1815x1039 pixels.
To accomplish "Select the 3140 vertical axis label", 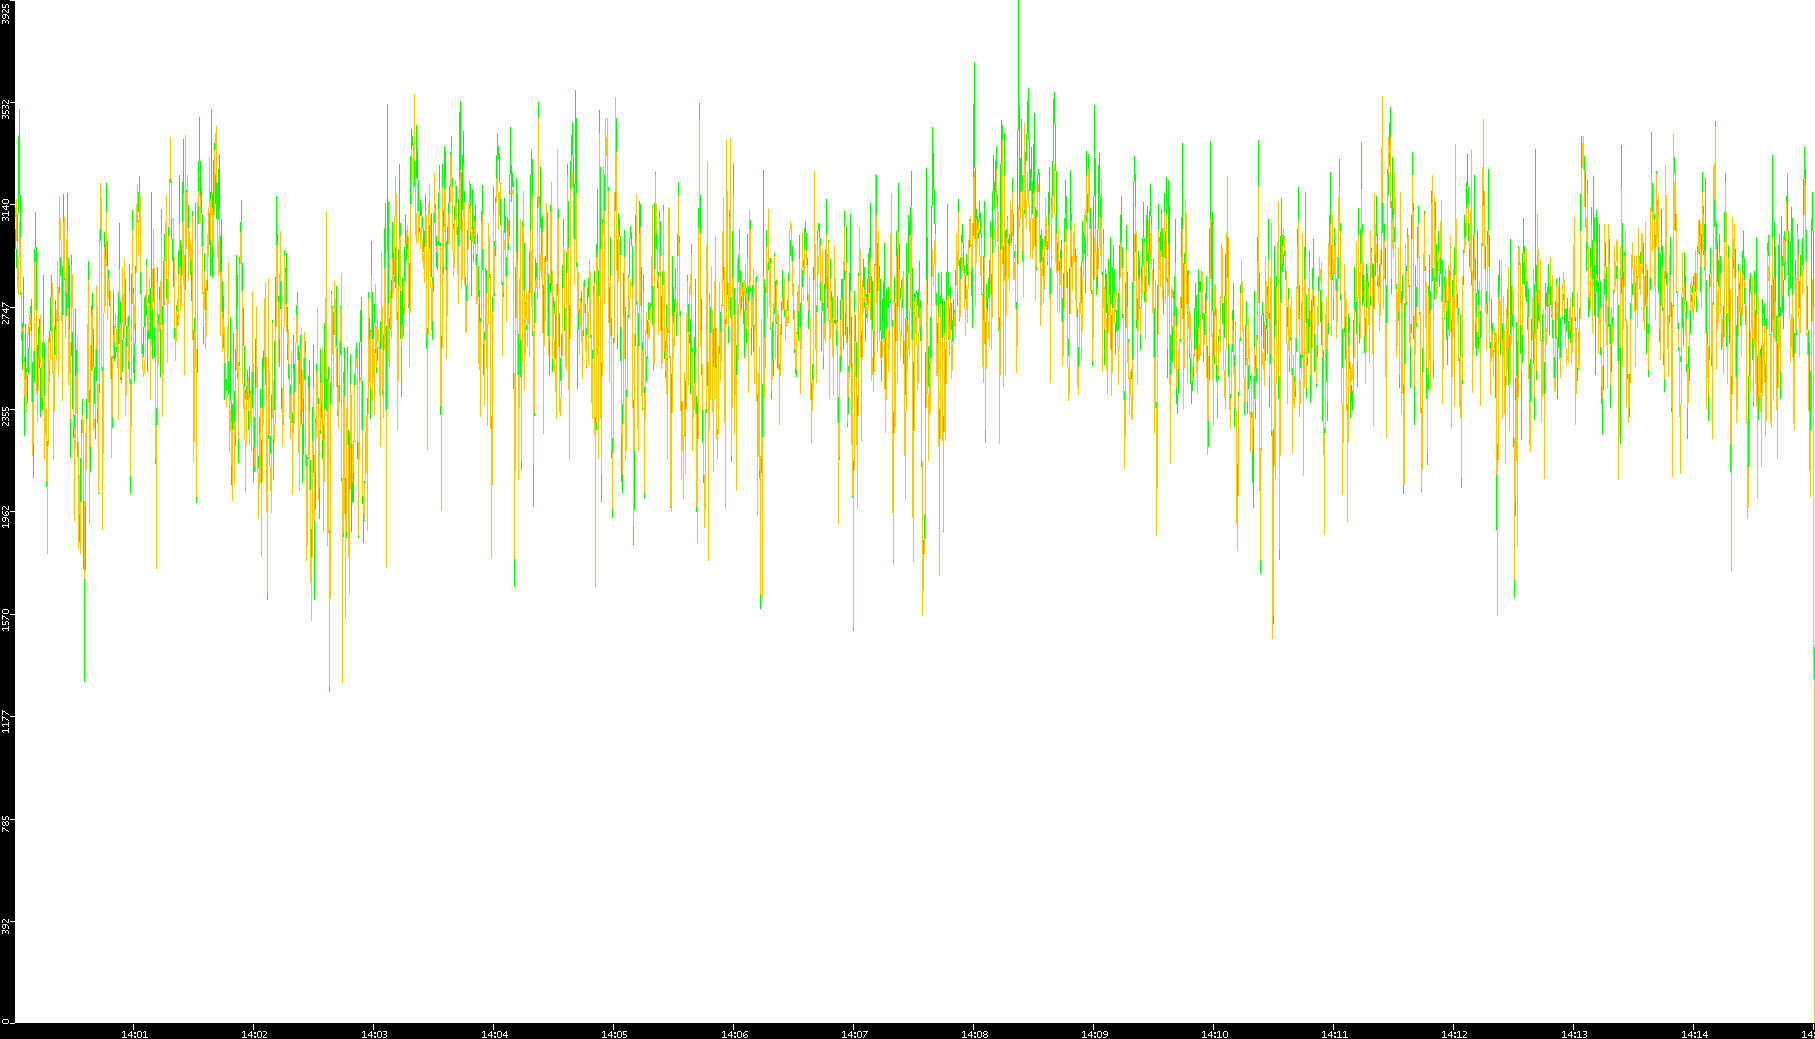I will tap(6, 210).
